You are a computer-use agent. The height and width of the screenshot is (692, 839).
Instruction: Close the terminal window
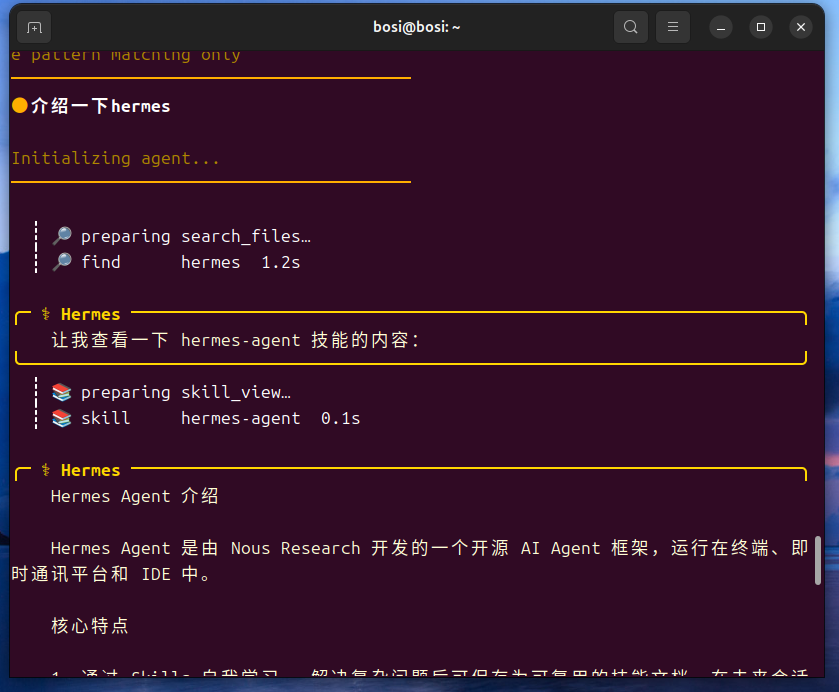point(800,27)
